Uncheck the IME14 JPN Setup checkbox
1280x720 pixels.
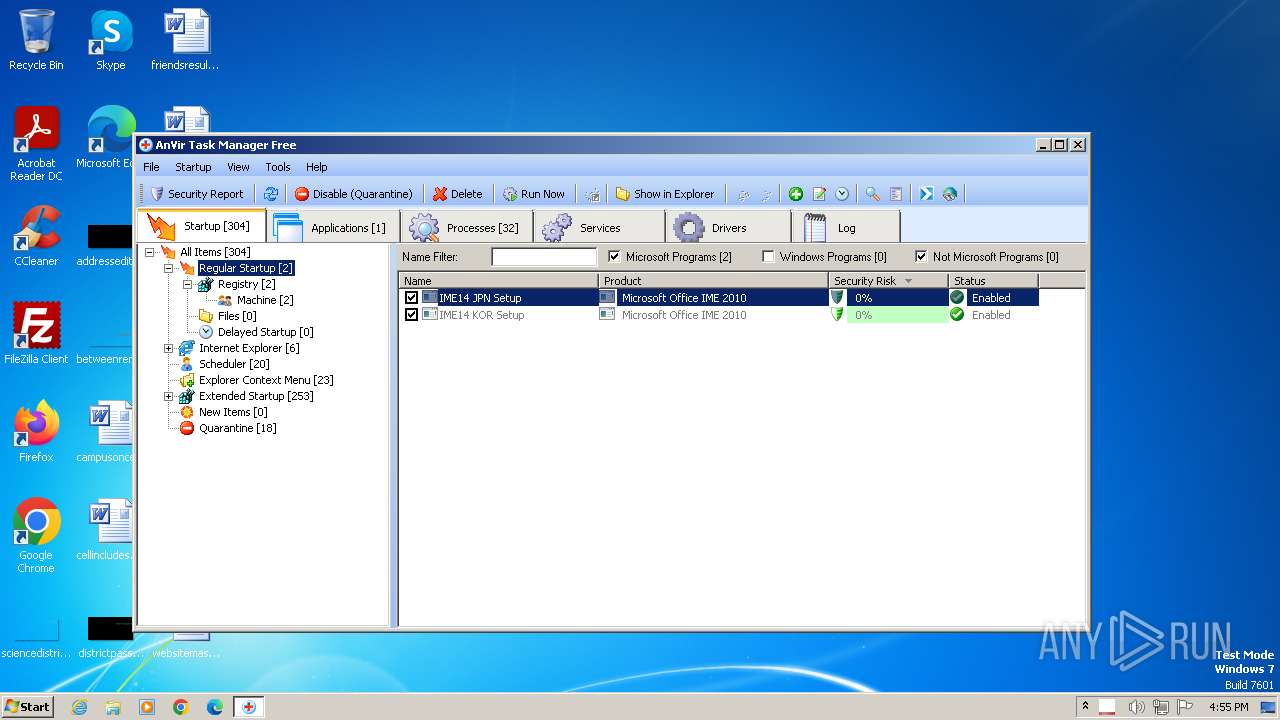pyautogui.click(x=411, y=298)
